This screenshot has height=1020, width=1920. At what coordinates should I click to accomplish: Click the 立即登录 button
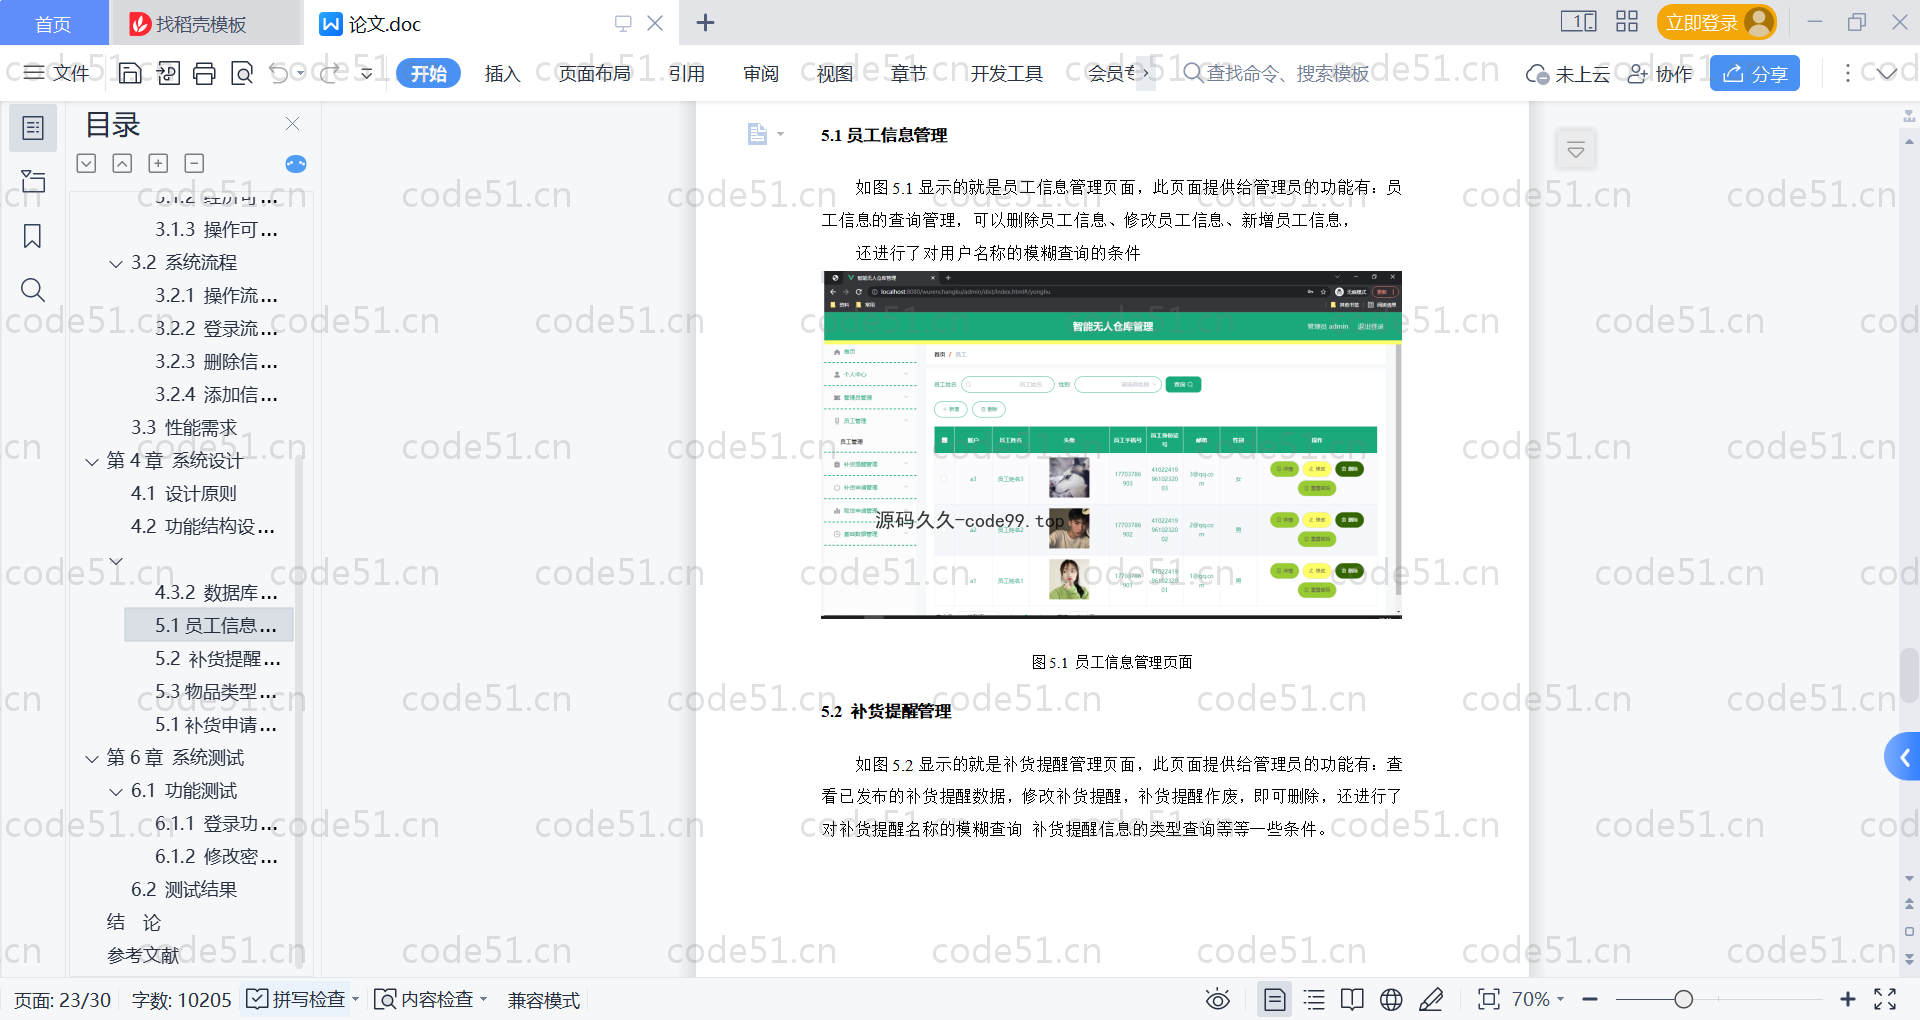tap(1716, 22)
